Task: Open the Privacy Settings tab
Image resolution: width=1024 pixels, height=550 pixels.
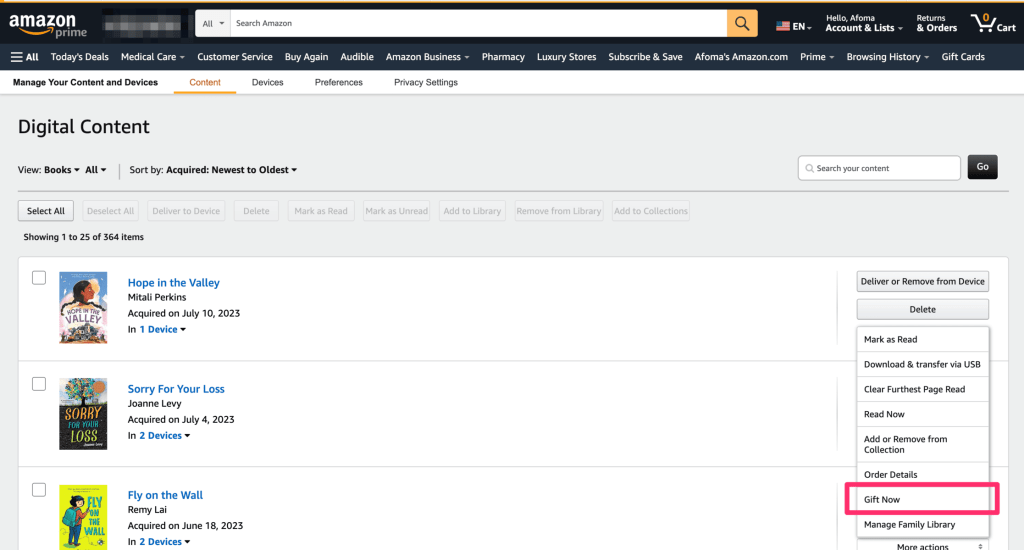Action: [426, 82]
